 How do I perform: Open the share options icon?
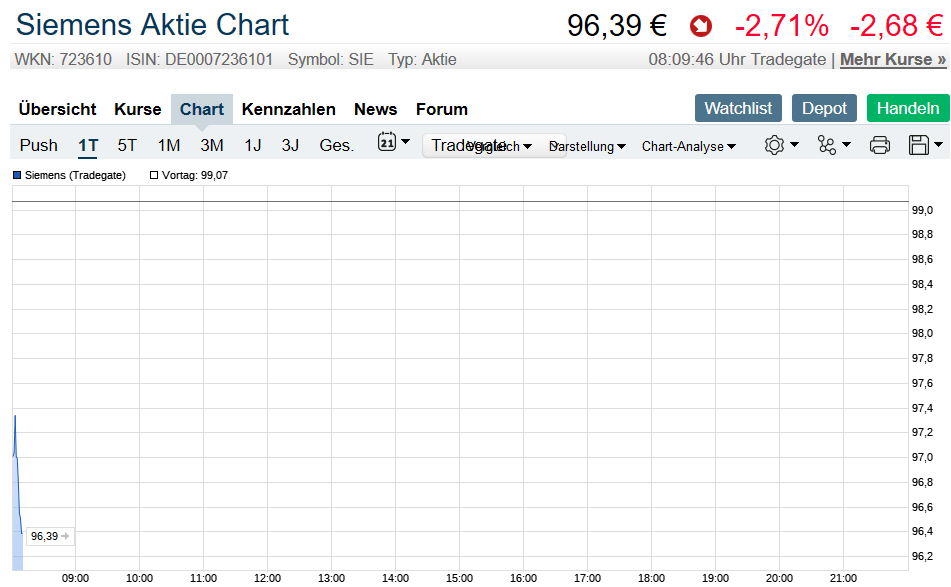tap(827, 145)
